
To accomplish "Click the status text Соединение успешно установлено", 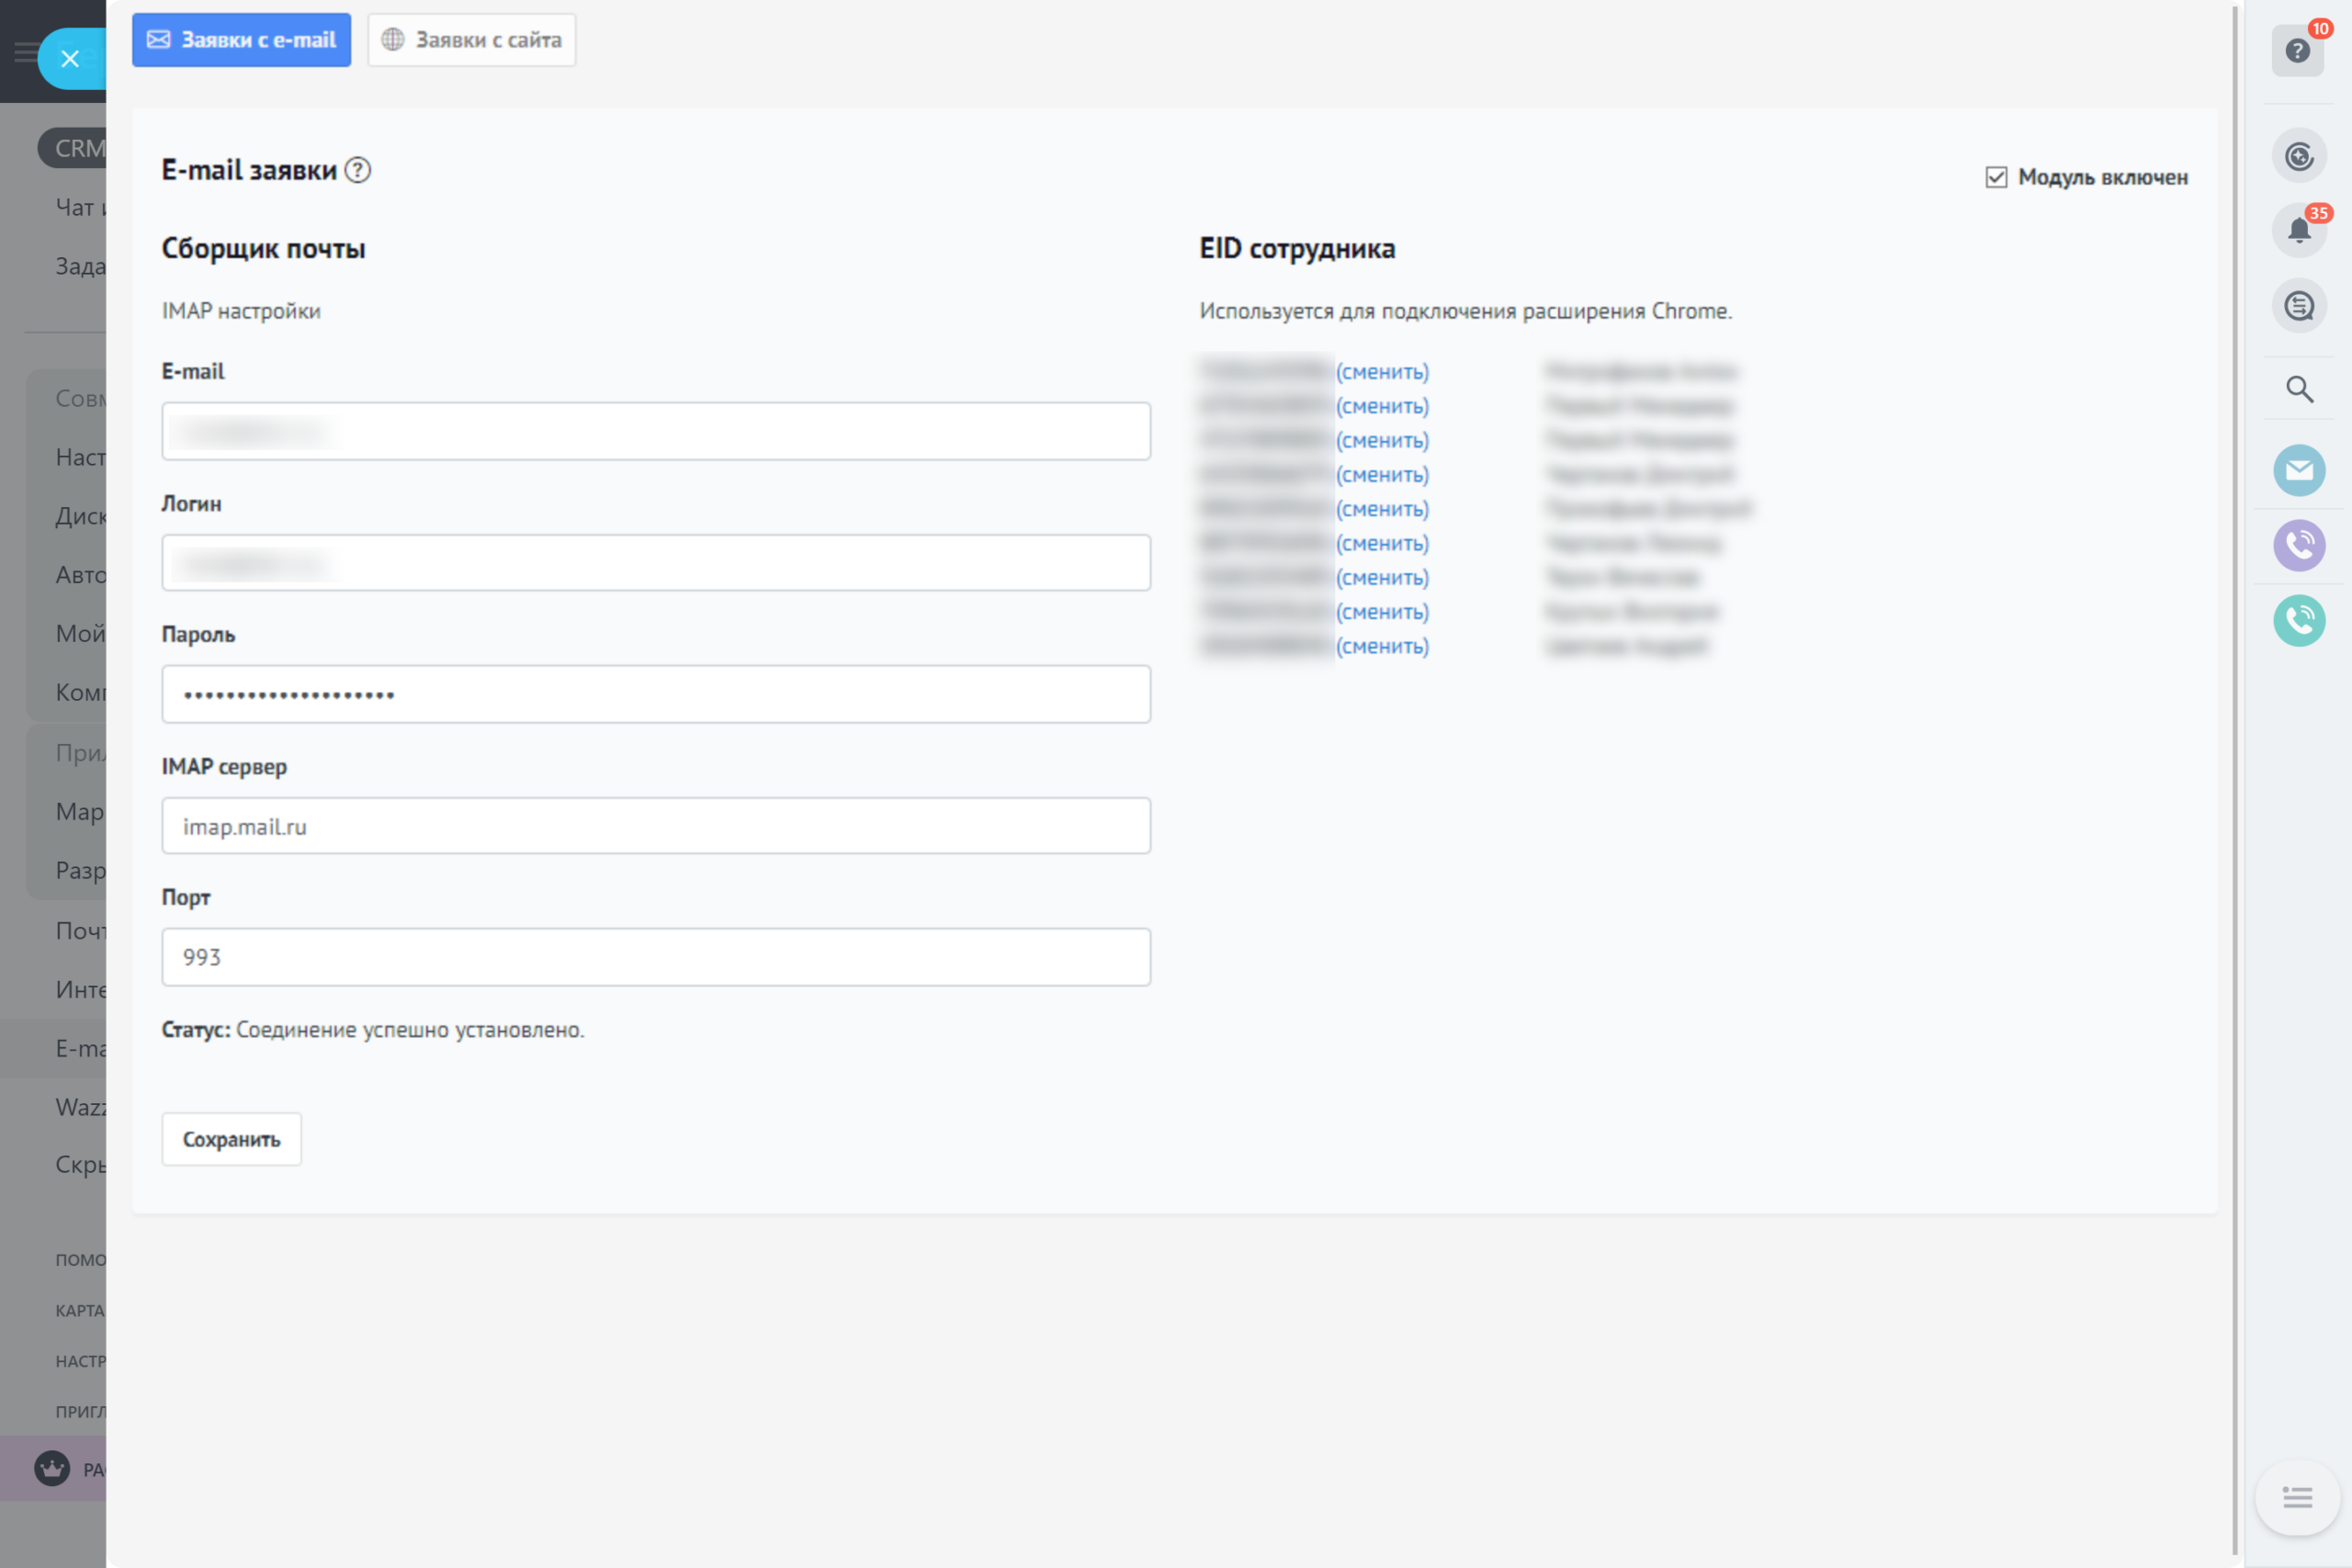I will pos(410,1030).
